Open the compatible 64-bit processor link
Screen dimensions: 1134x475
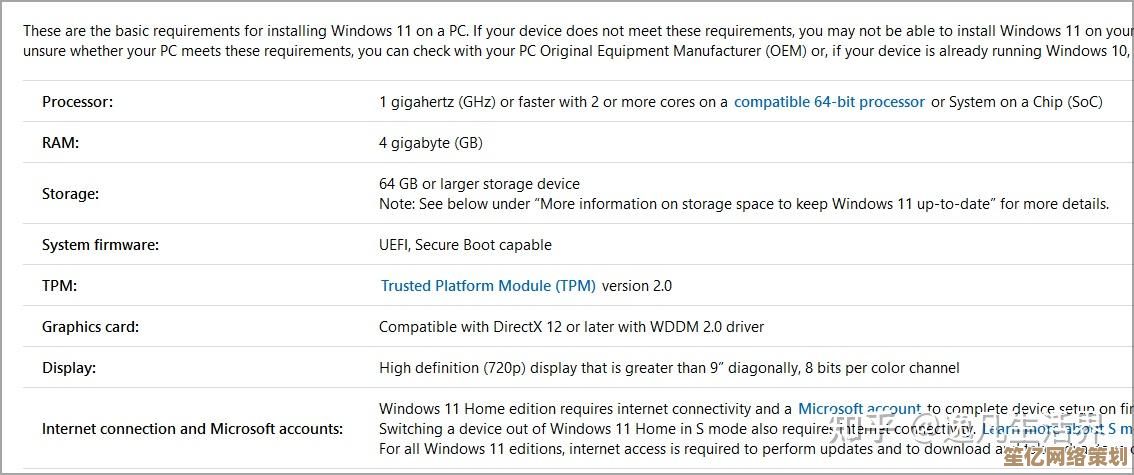tap(829, 102)
